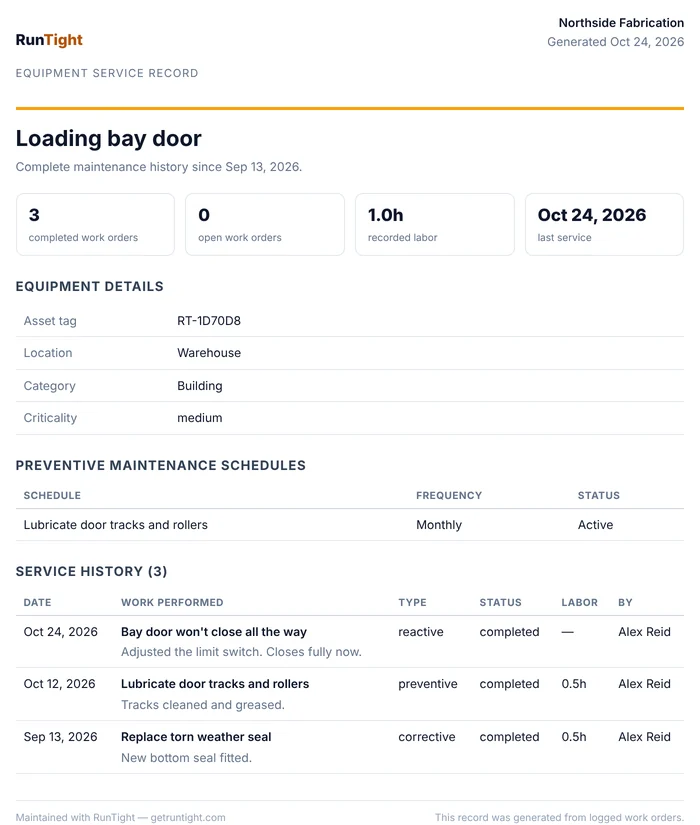This screenshot has height=825, width=700.
Task: Click the 'last service' Oct 24, 2026 card
Action: coord(604,225)
